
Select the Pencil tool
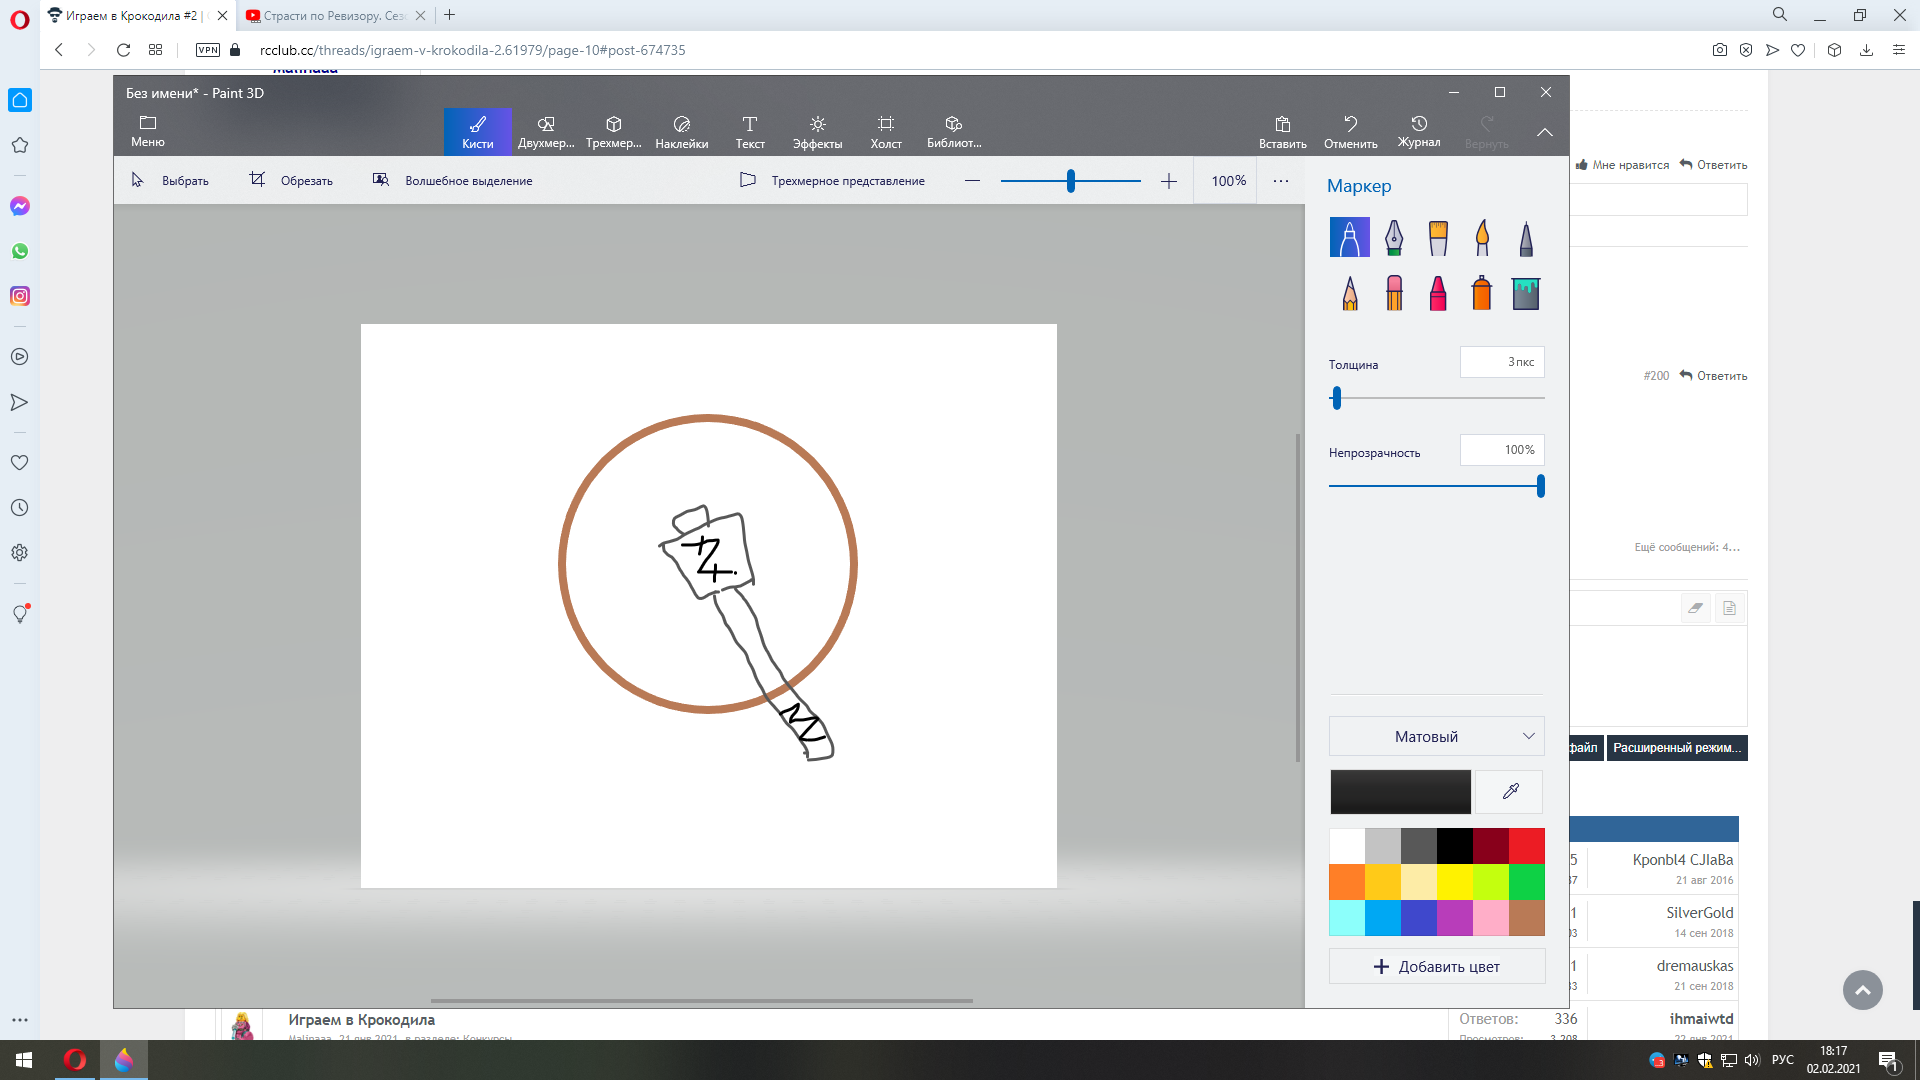pyautogui.click(x=1350, y=293)
